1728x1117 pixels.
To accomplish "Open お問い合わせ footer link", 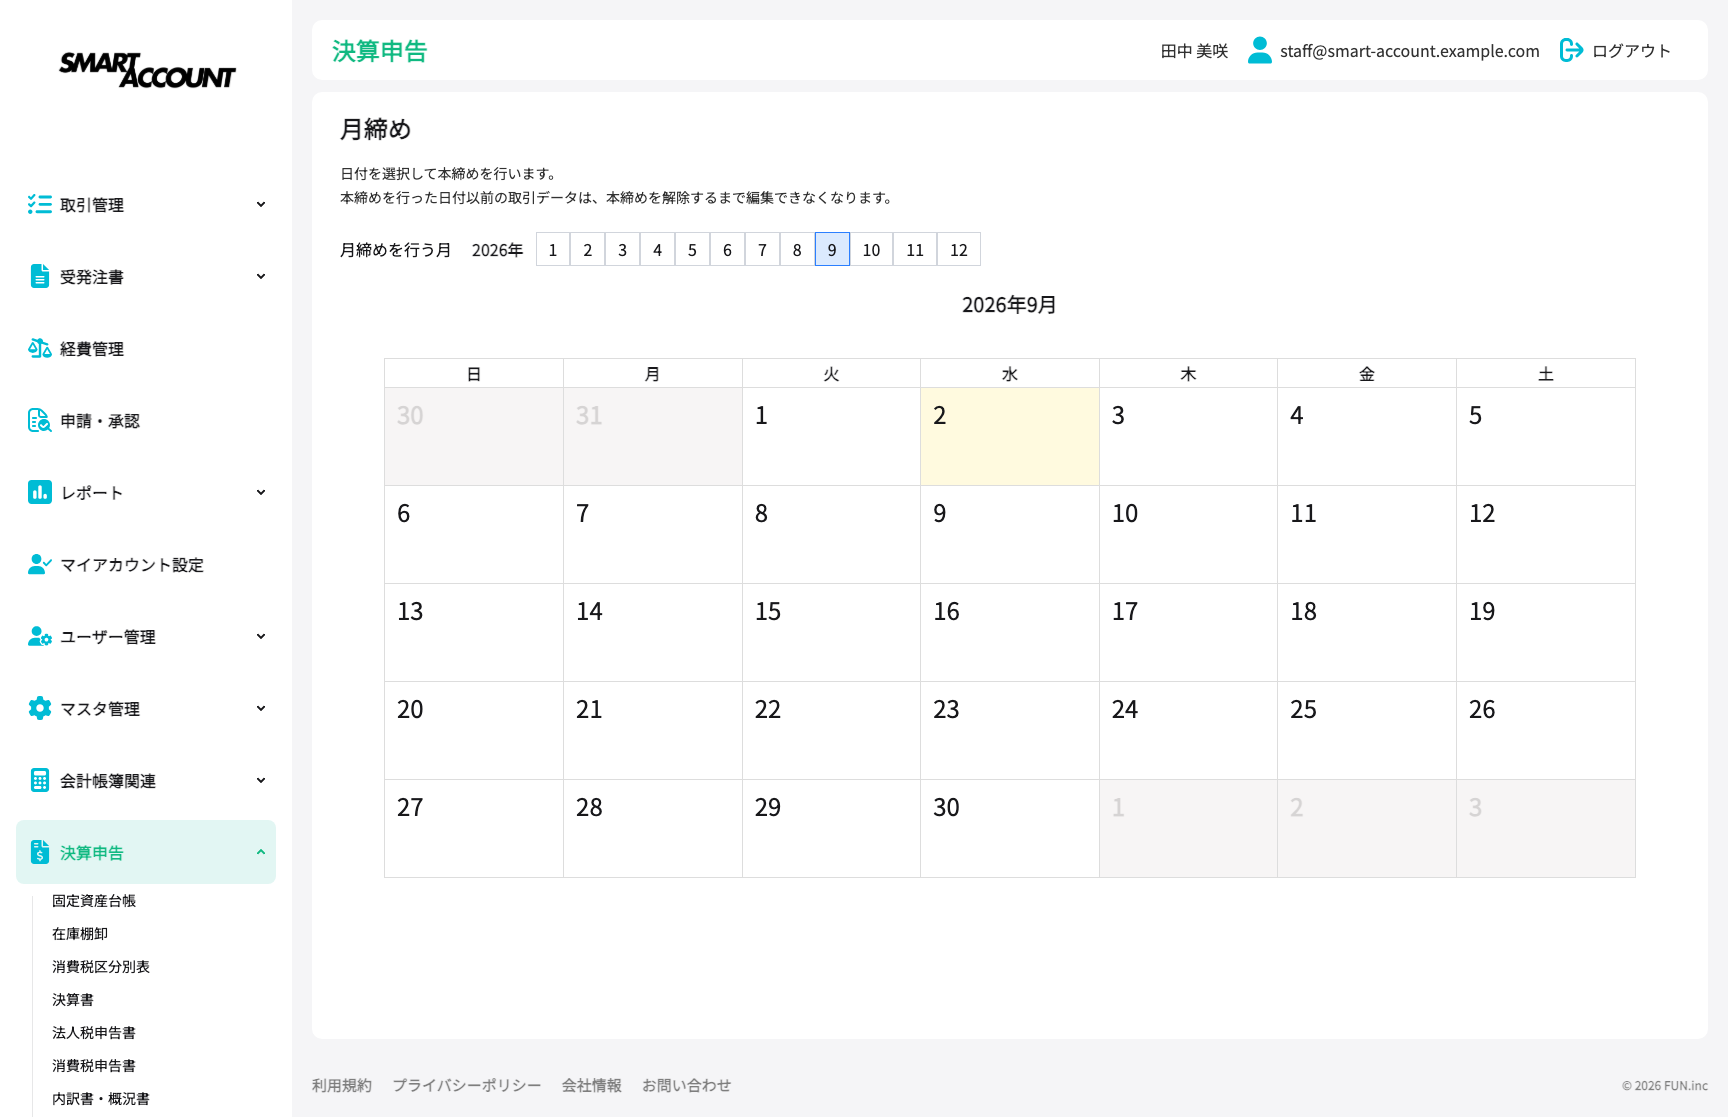I will pos(687,1086).
